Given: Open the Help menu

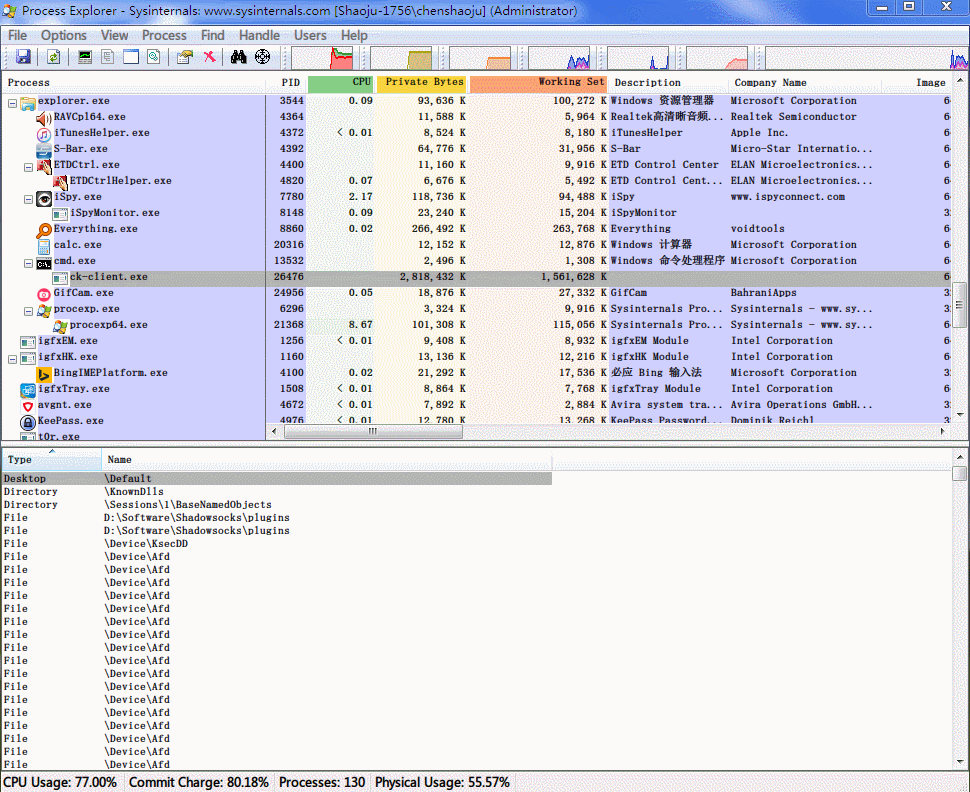Looking at the screenshot, I should click(354, 35).
